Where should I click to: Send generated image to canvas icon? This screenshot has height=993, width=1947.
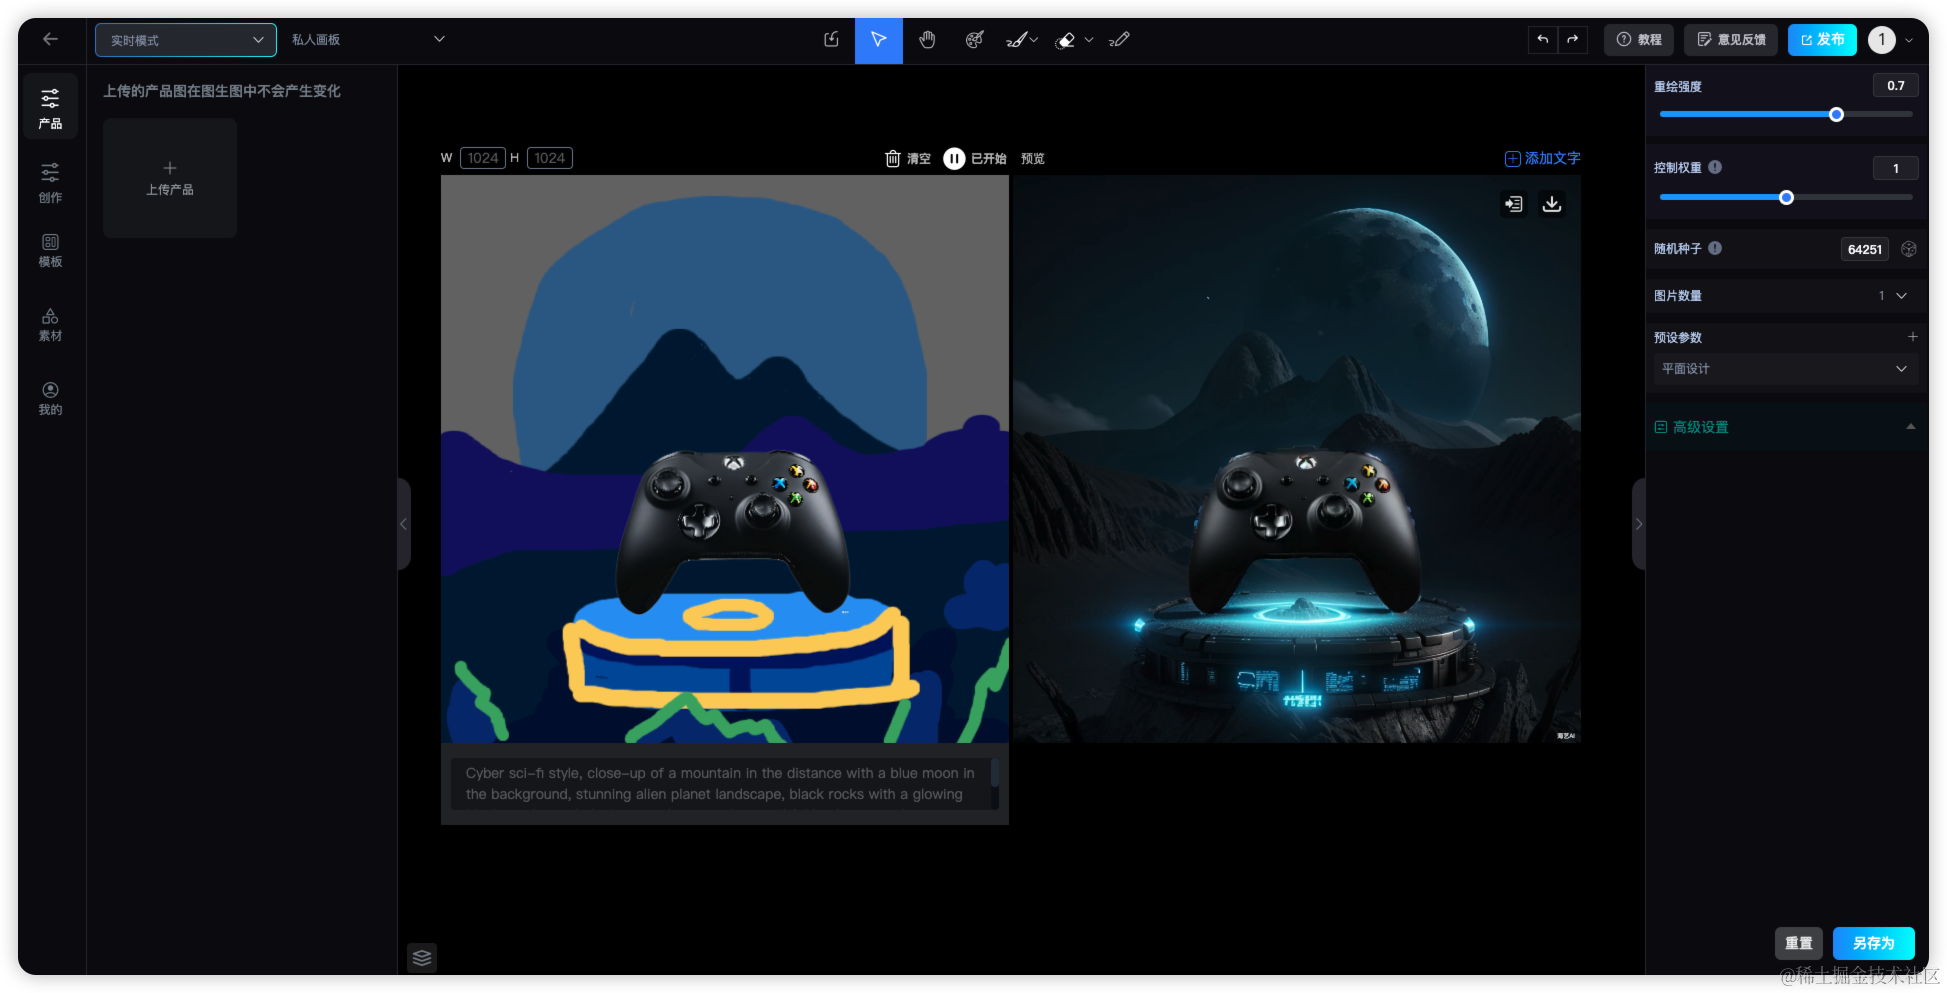pyautogui.click(x=1514, y=204)
